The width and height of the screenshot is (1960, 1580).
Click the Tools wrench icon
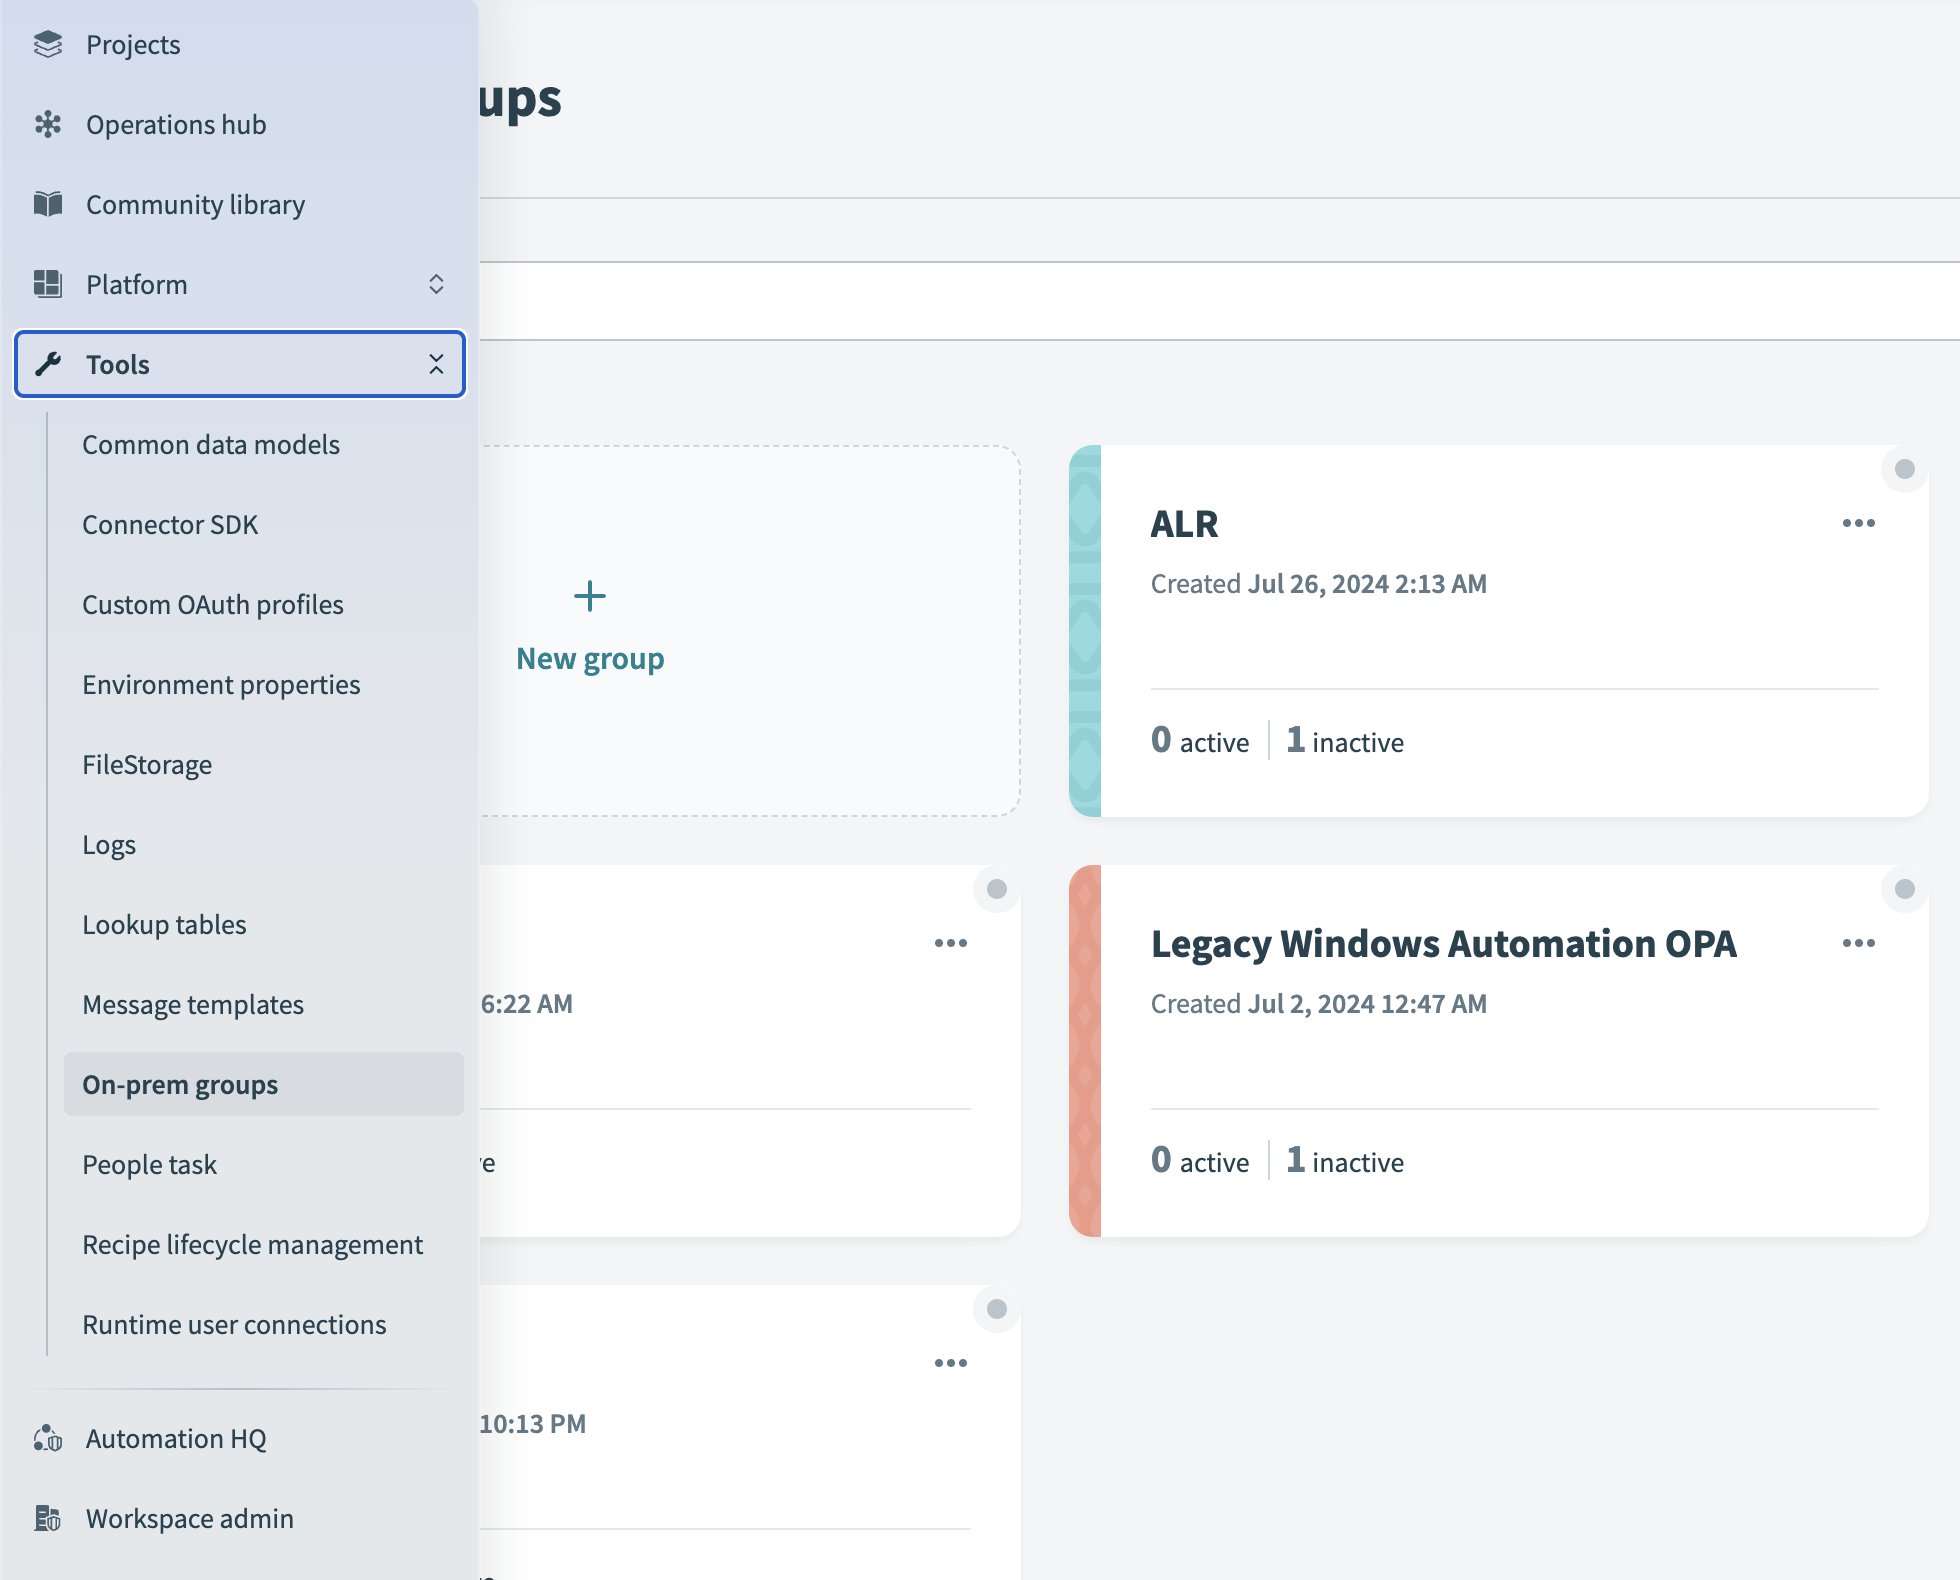click(x=50, y=363)
